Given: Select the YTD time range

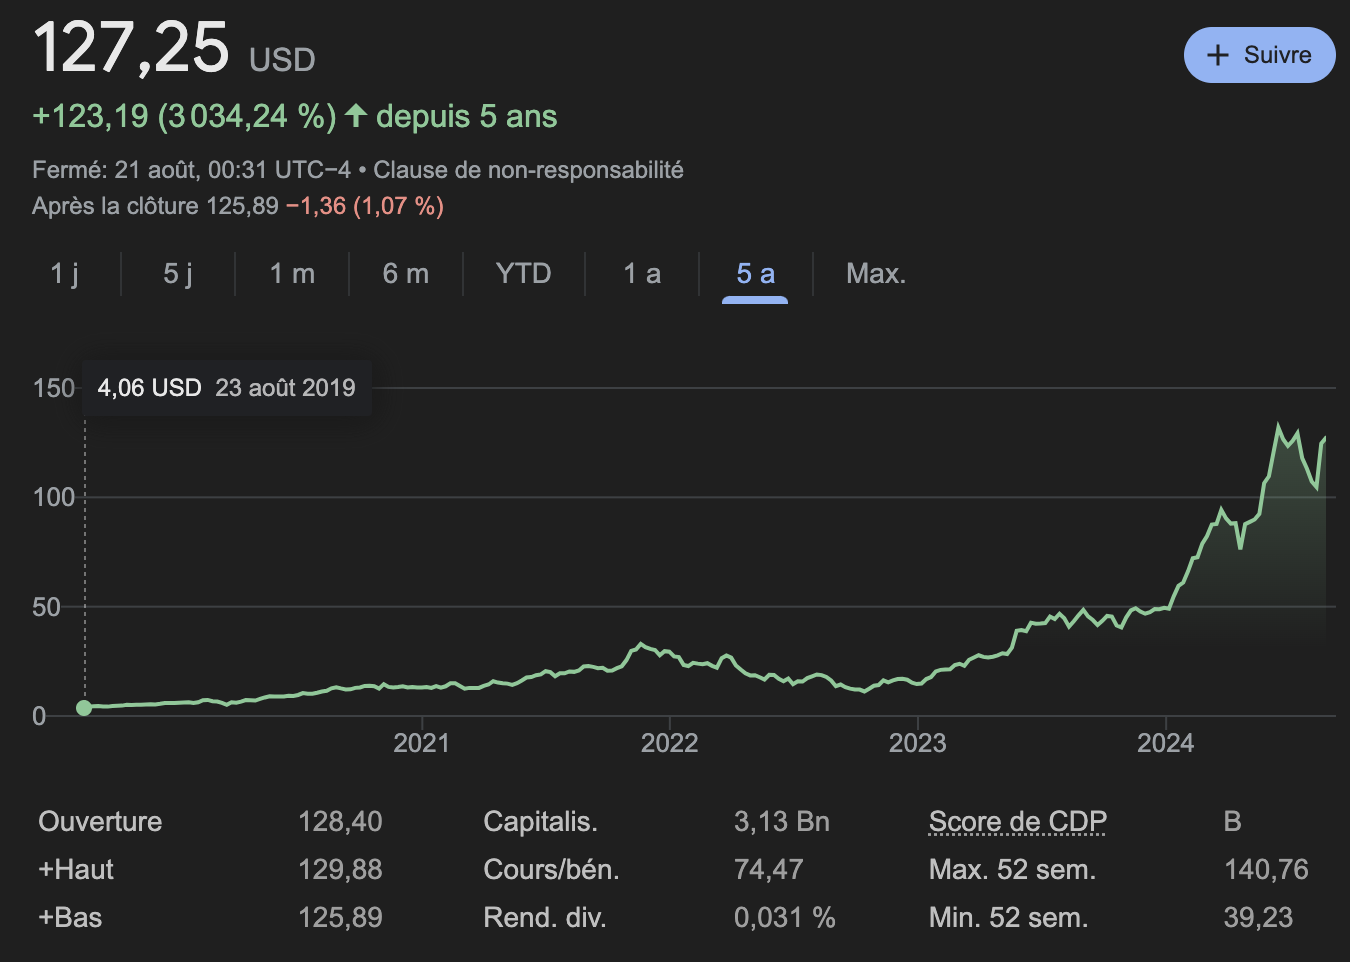Looking at the screenshot, I should [523, 273].
